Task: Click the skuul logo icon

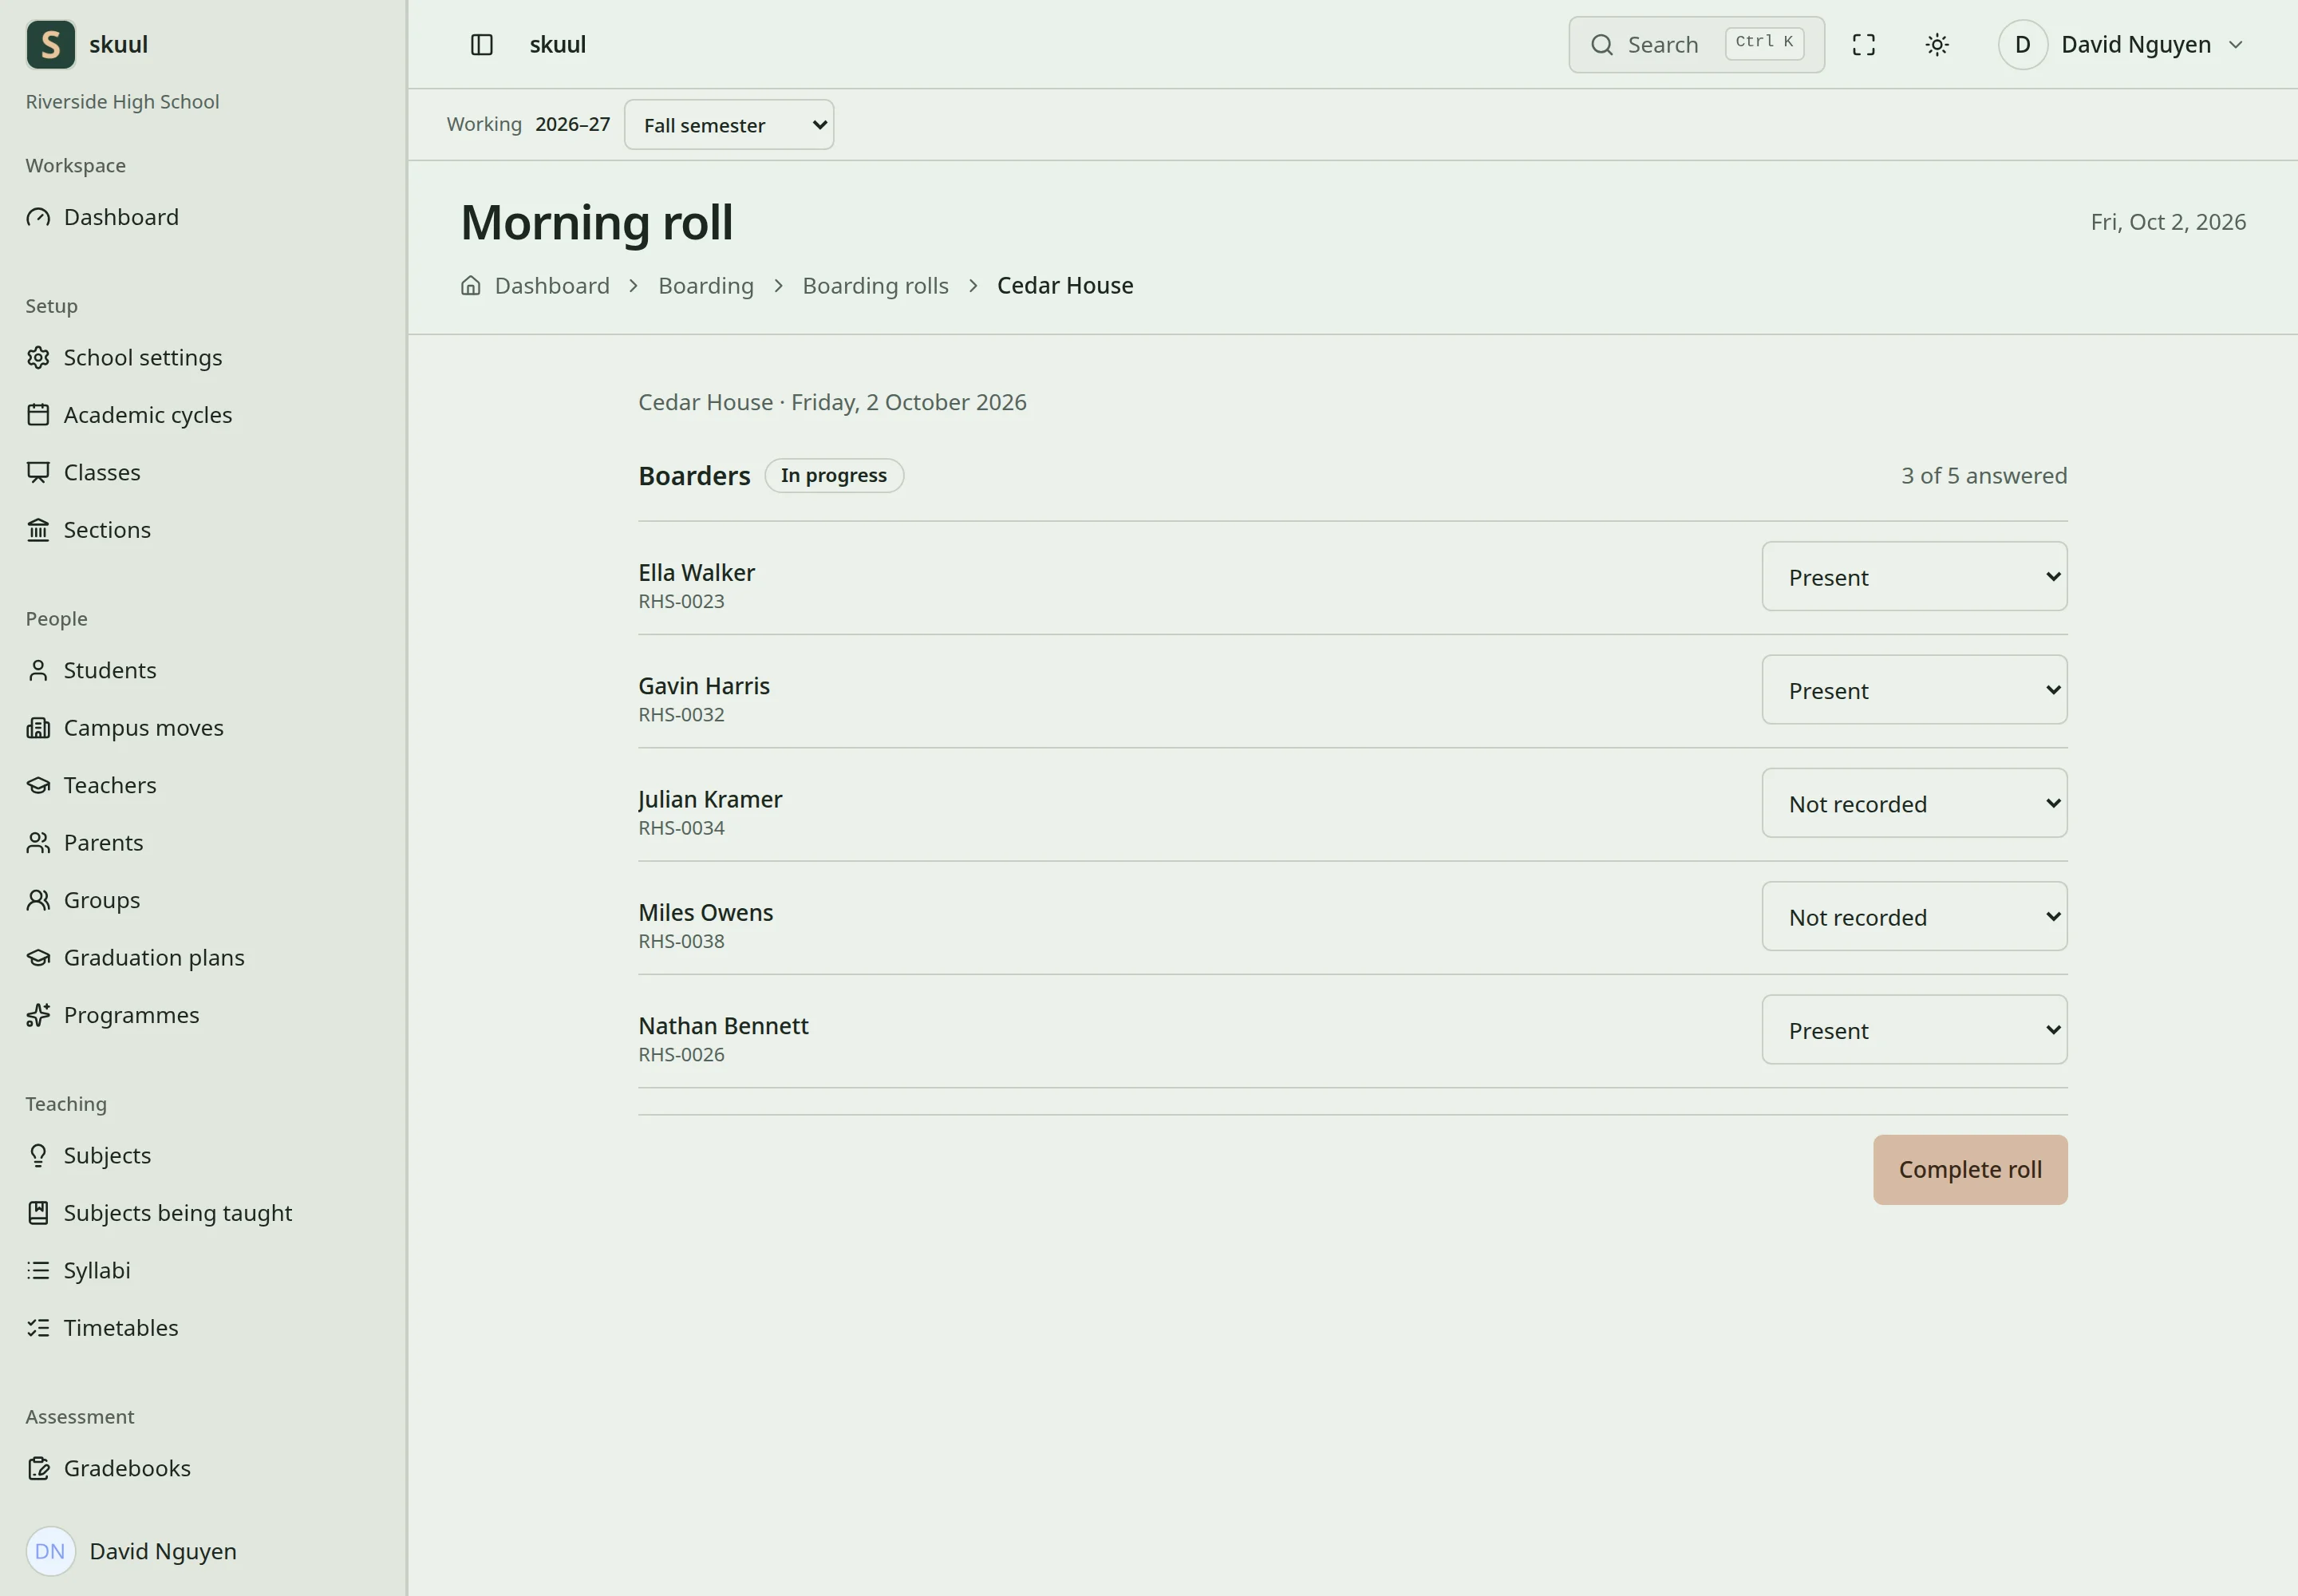Action: point(50,44)
